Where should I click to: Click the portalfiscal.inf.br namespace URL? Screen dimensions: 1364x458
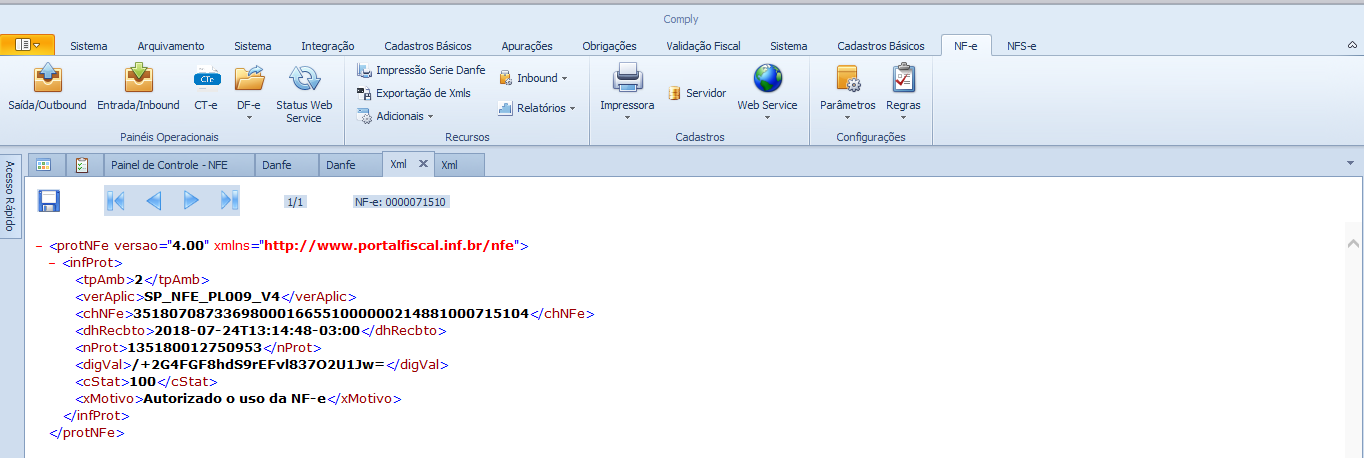tap(389, 245)
